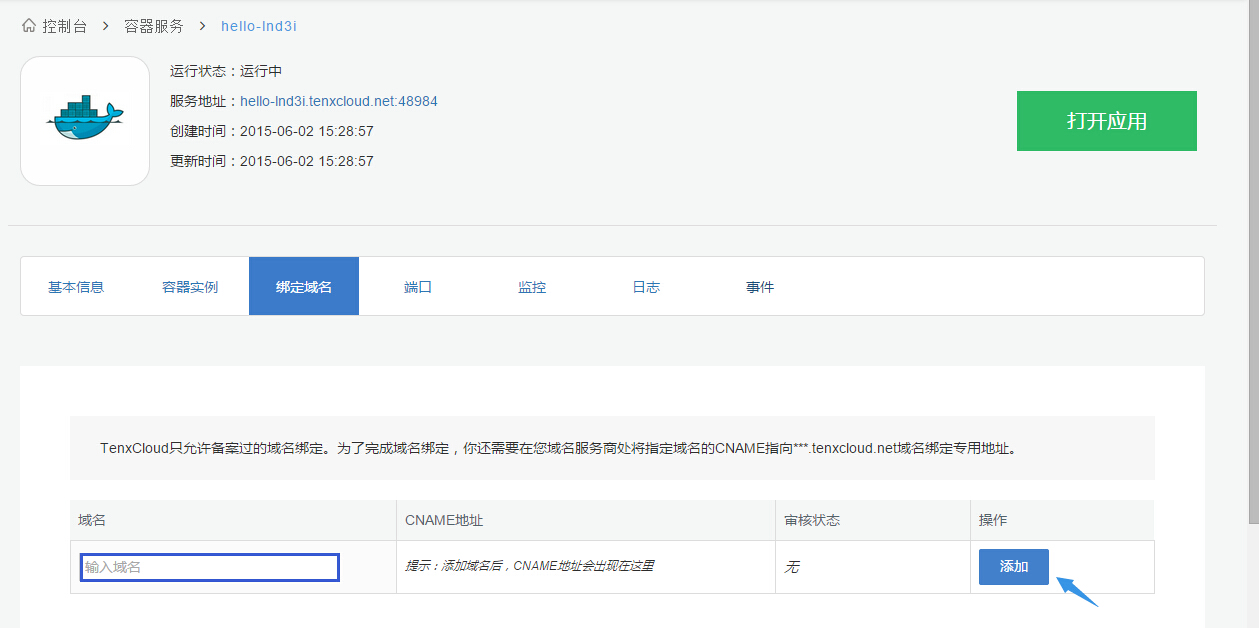This screenshot has height=628, width=1259.
Task: Click the 更新时间 update time line
Action: [x=272, y=161]
